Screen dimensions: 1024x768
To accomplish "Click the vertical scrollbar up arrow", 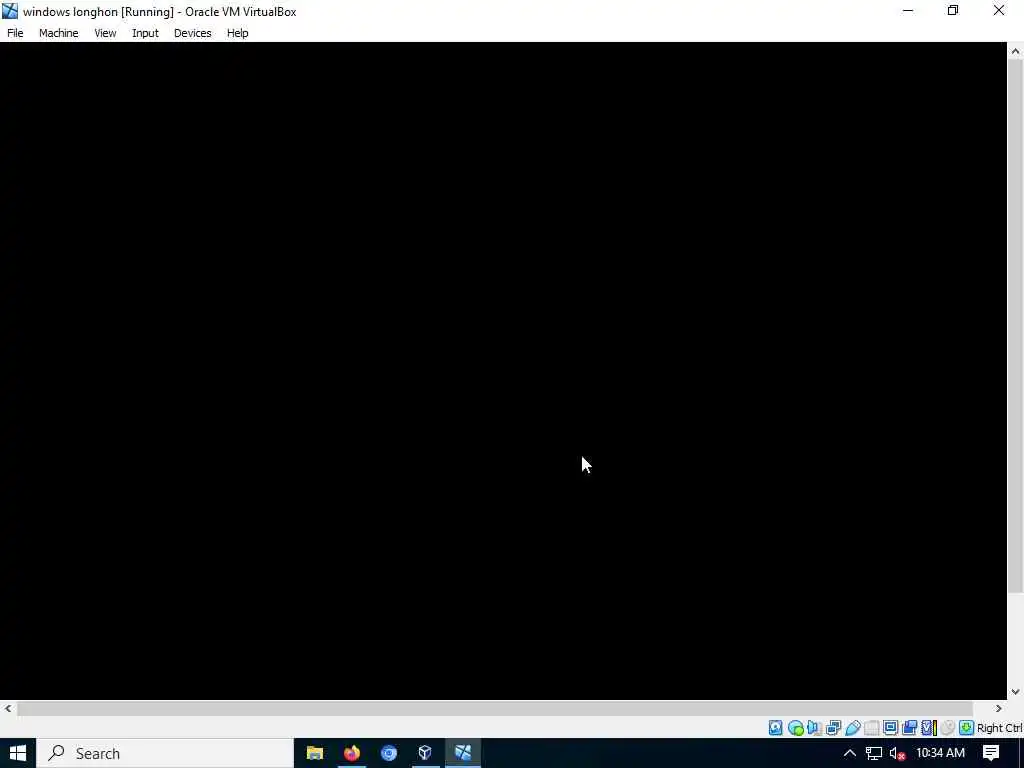I will pos(1016,52).
